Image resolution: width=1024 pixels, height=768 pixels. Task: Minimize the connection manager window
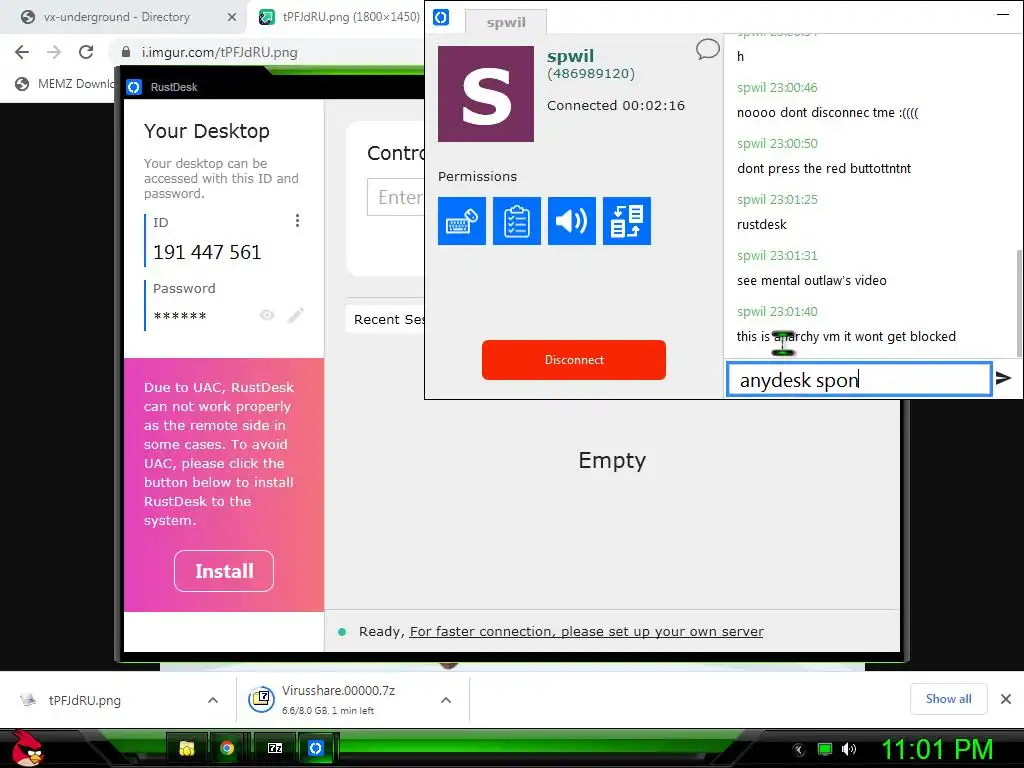click(x=1003, y=14)
